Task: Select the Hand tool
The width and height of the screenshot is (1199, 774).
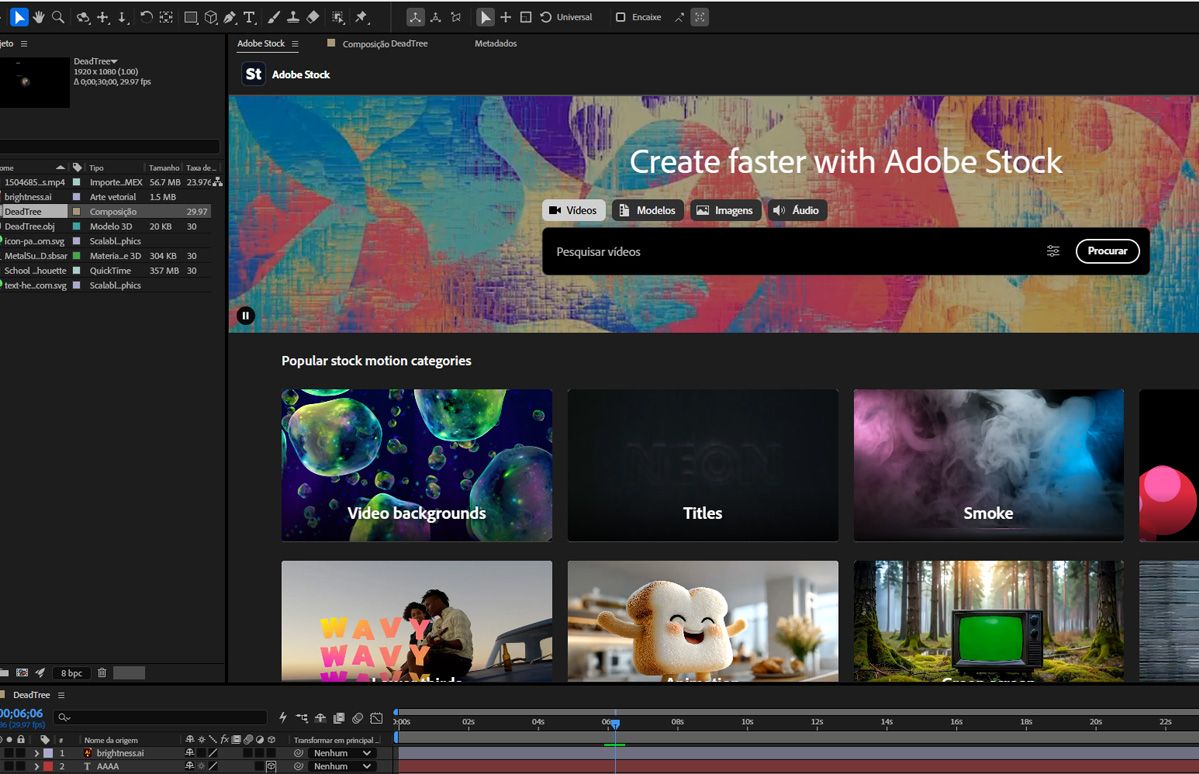Action: click(x=38, y=17)
